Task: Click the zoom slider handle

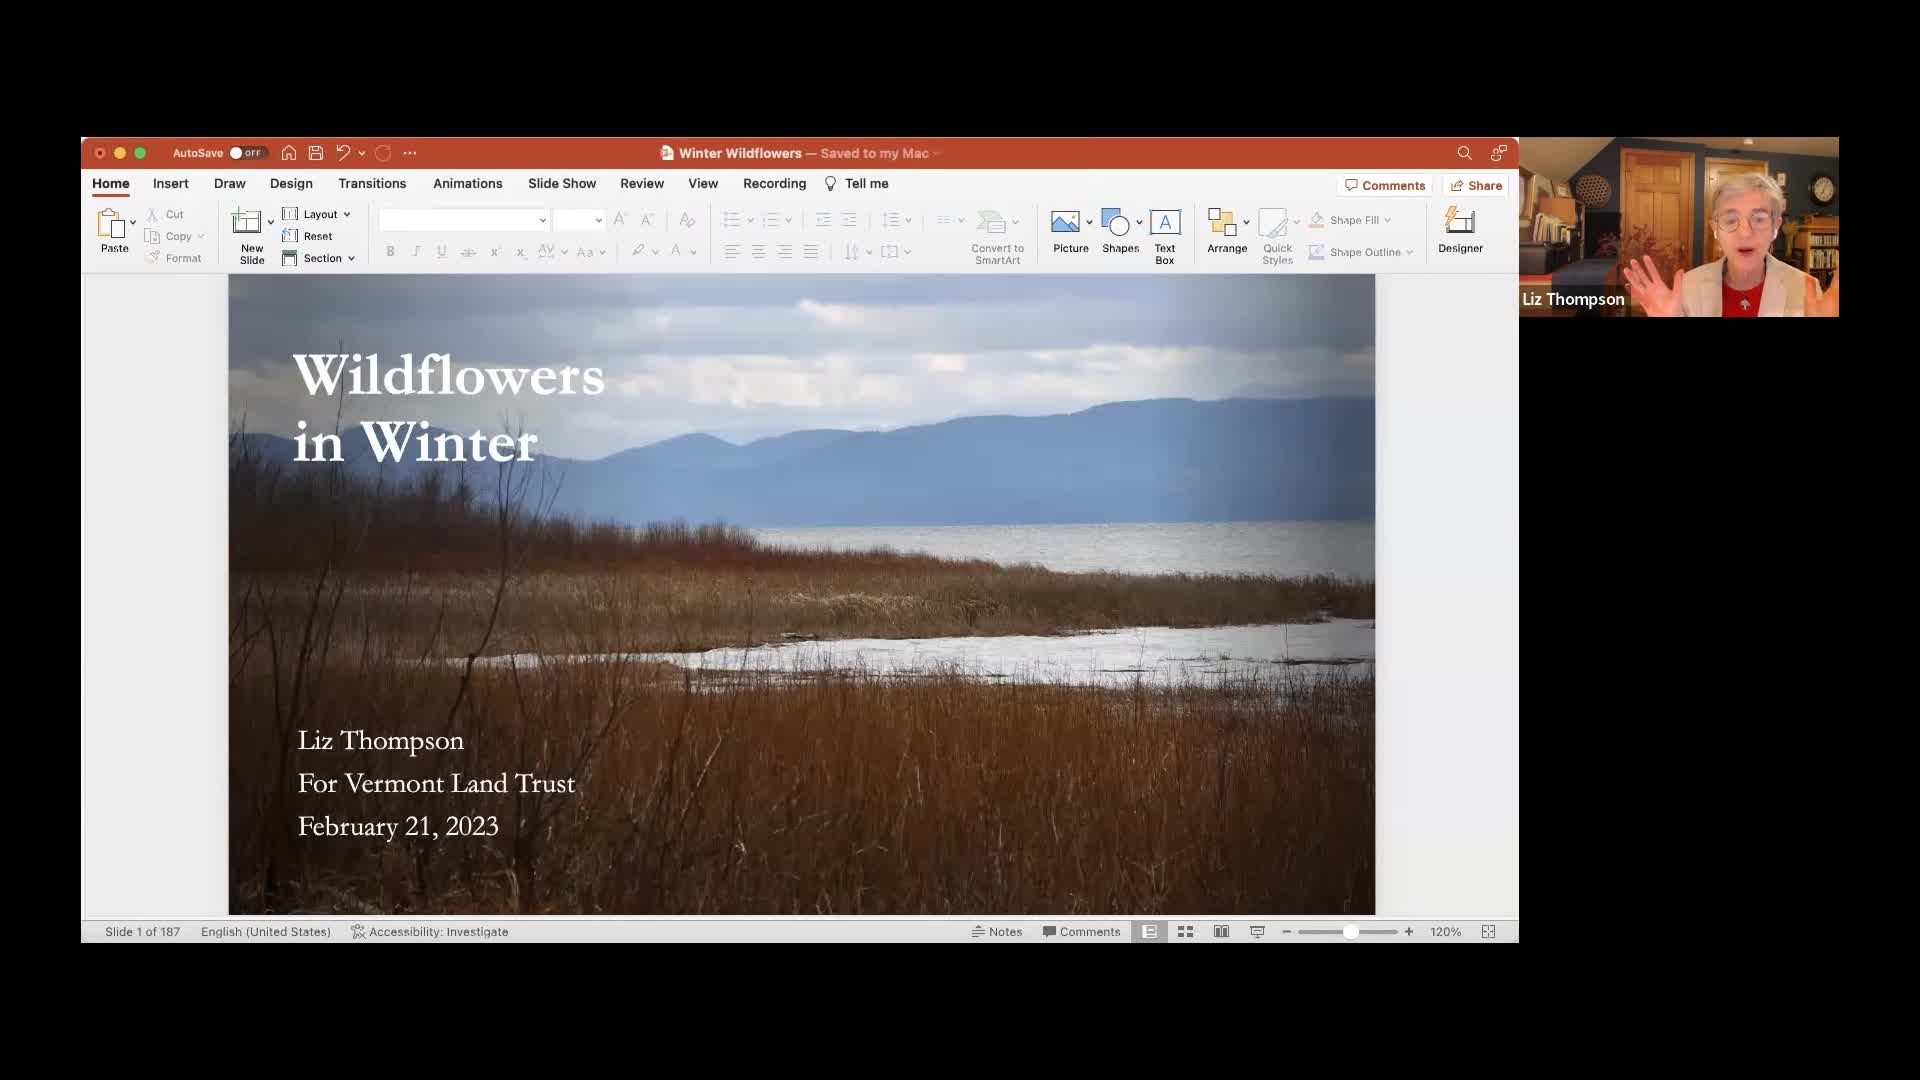Action: [1350, 932]
